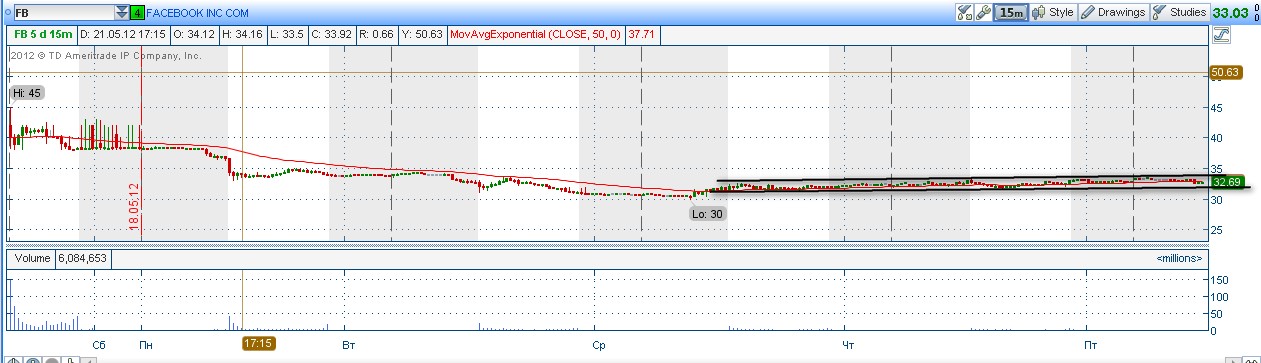Click the 33.03 last price at the top right
The image size is (1261, 363).
1230,13
